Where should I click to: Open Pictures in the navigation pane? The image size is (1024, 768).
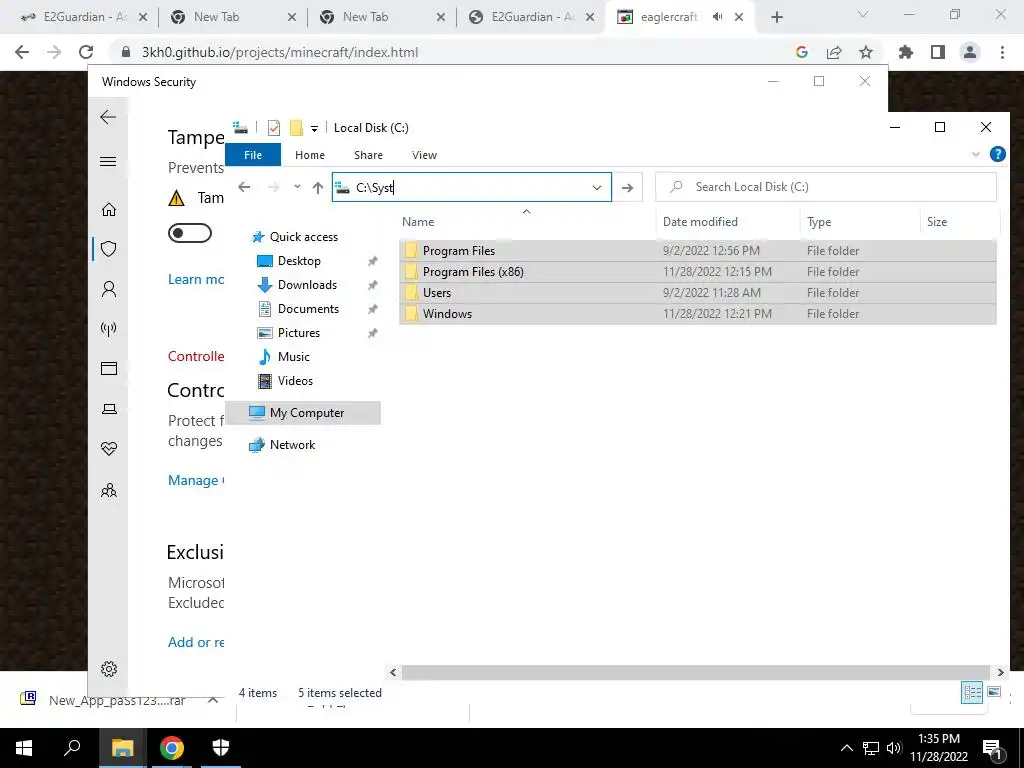298,333
